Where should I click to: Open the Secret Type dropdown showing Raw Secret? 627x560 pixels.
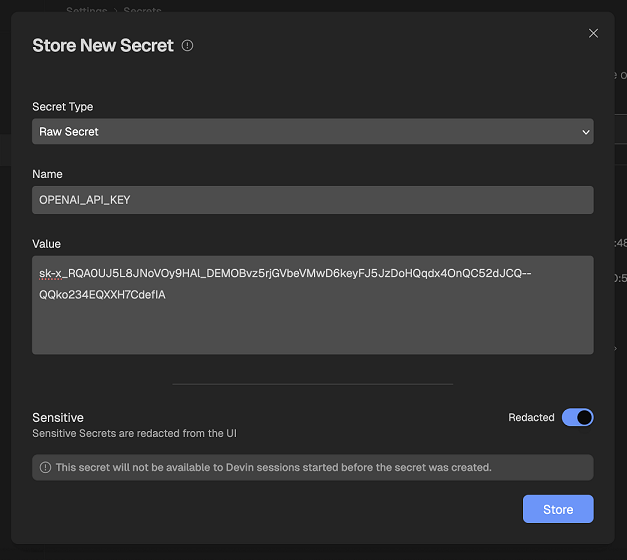click(x=313, y=131)
